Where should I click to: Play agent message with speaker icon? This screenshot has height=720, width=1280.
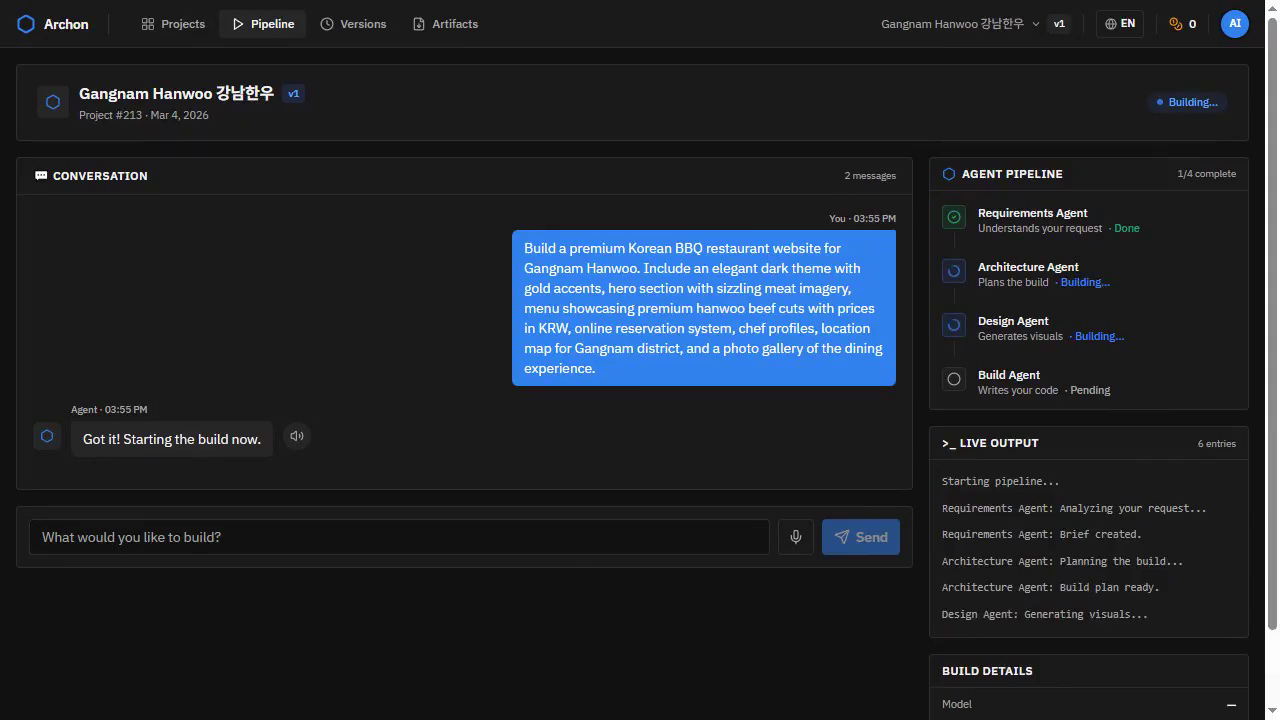point(297,436)
